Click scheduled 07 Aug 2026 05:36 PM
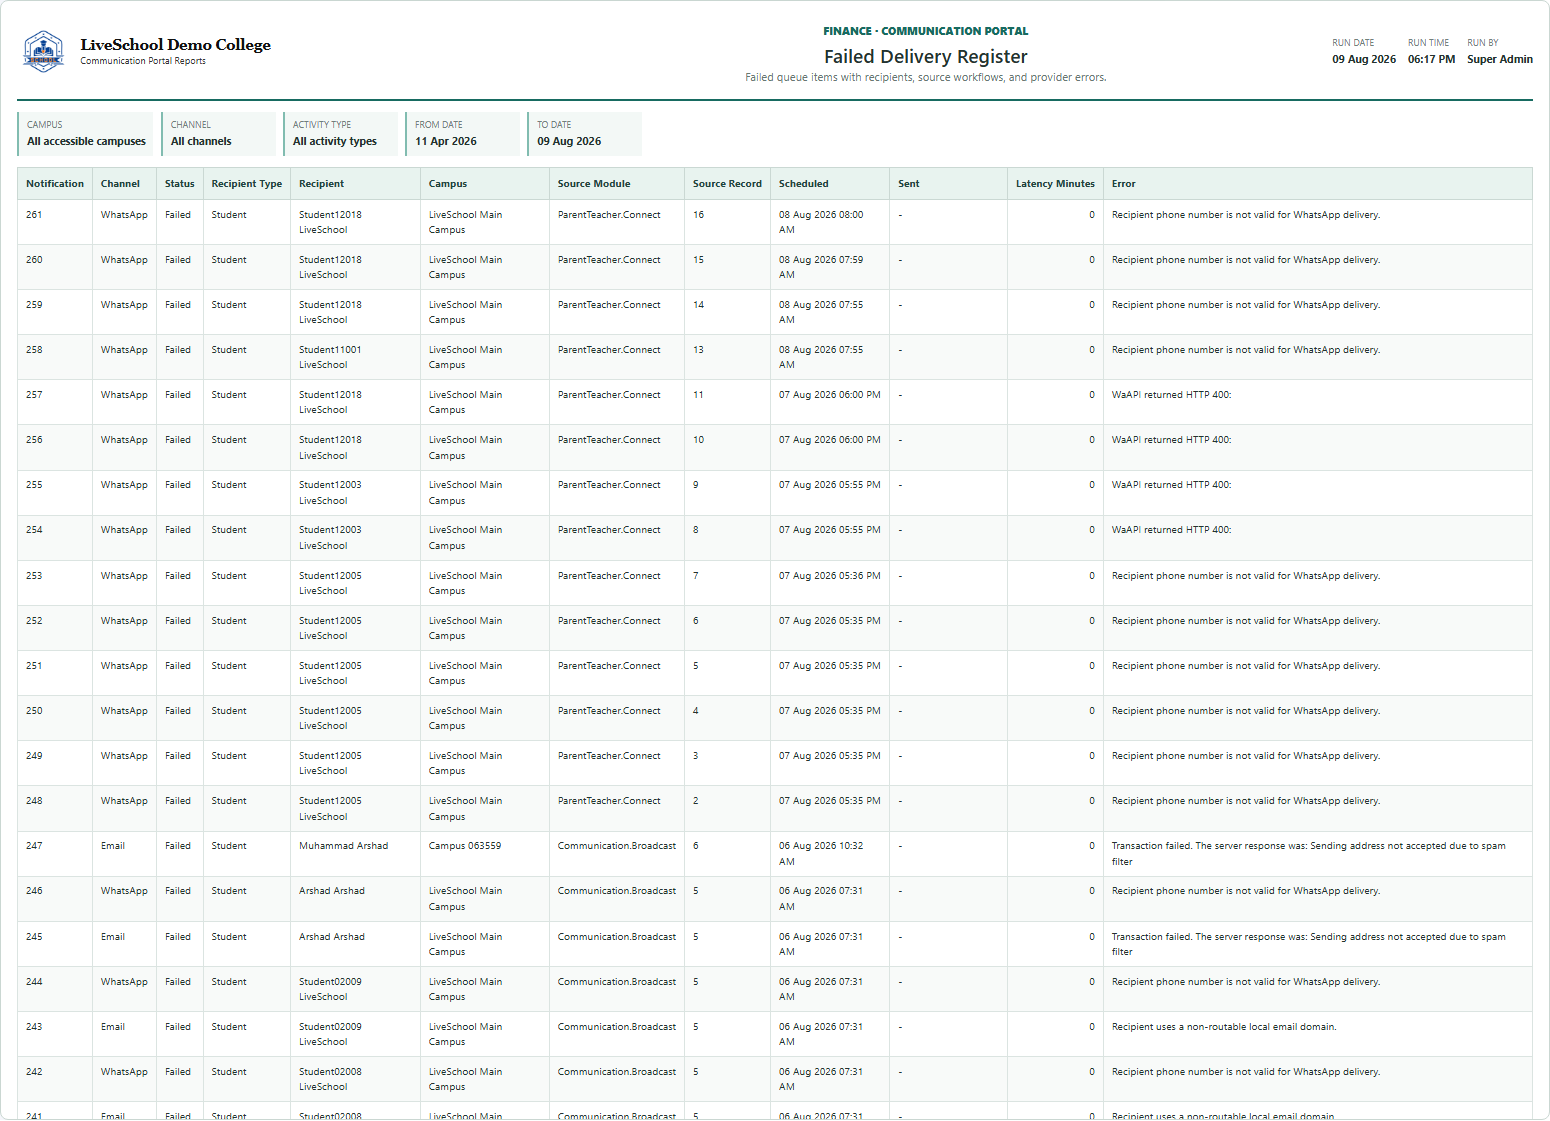Image resolution: width=1550 pixels, height=1121 pixels. [830, 576]
